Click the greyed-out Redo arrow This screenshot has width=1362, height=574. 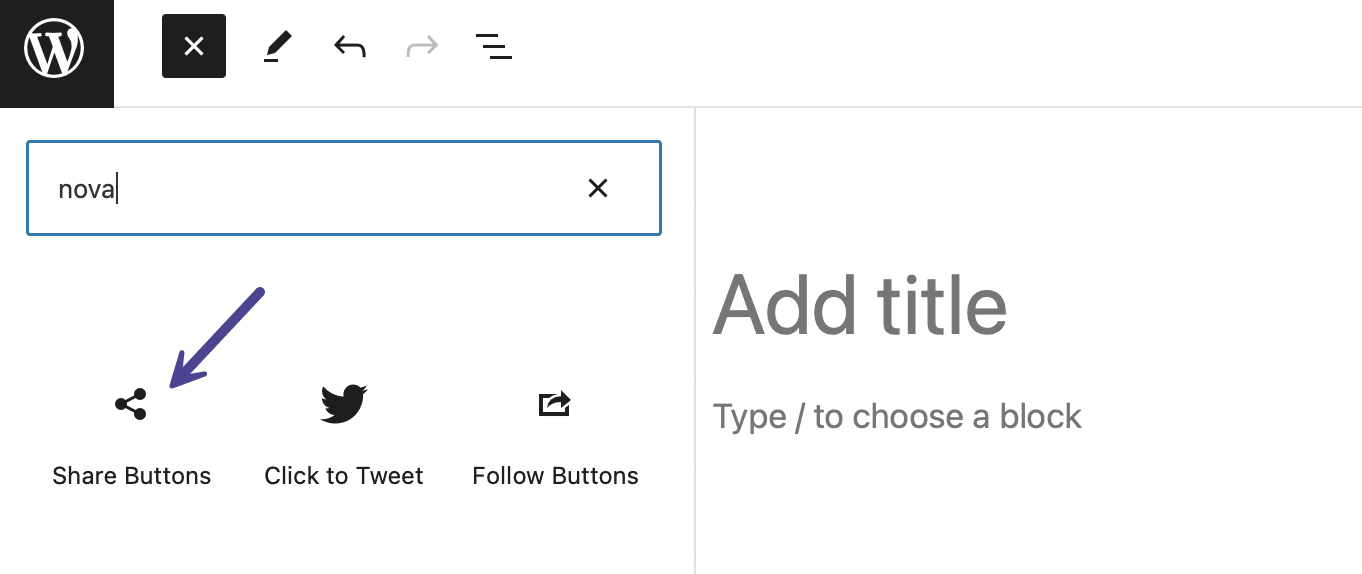[422, 46]
